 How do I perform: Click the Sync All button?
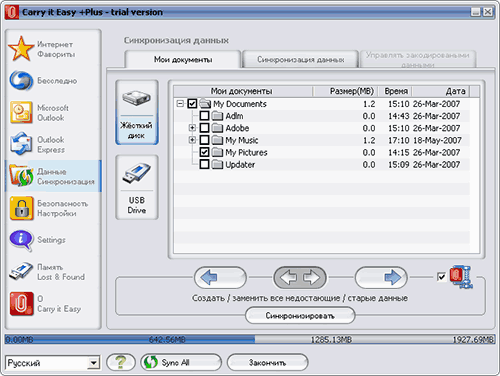(x=181, y=362)
